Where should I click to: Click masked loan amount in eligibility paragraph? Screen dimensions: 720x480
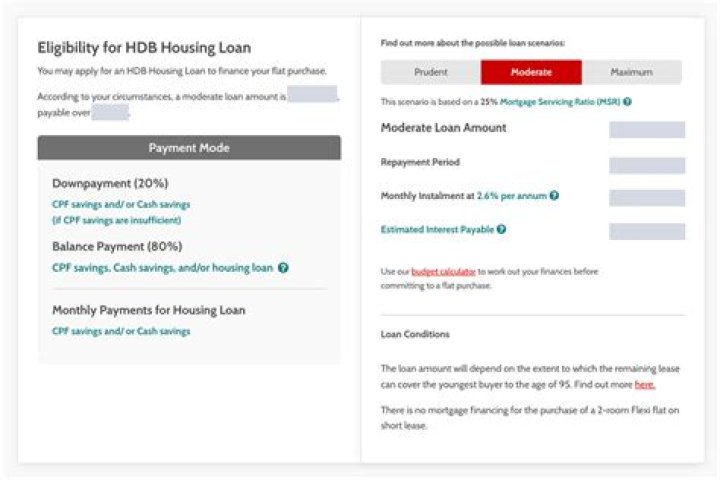pyautogui.click(x=312, y=96)
